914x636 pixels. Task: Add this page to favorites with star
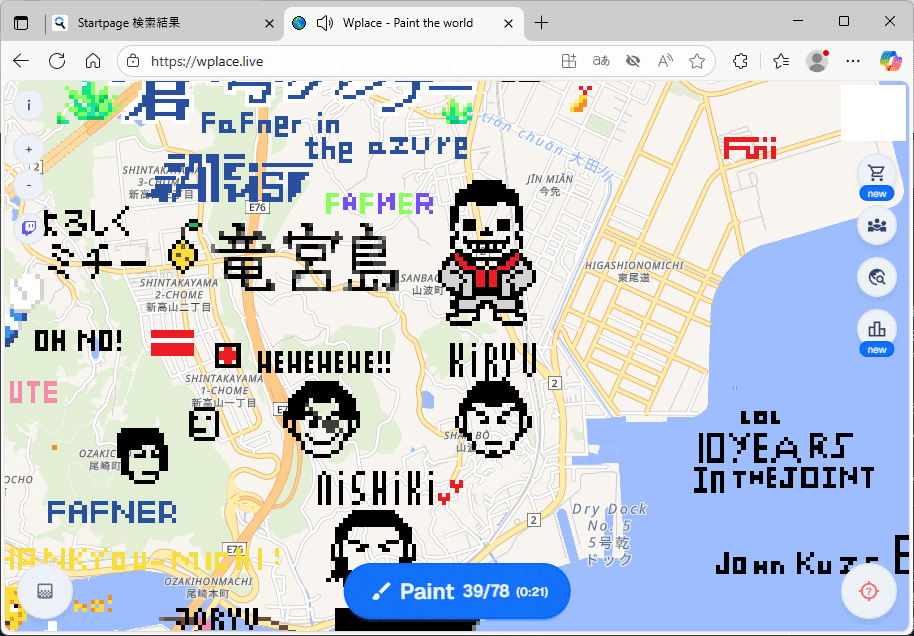coord(697,61)
